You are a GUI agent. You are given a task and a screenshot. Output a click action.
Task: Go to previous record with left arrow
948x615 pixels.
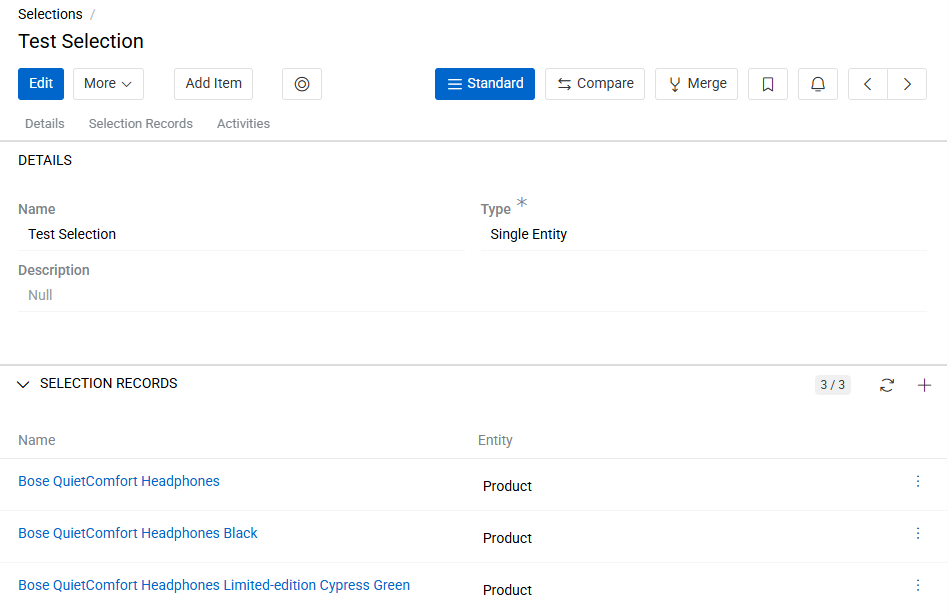(868, 84)
